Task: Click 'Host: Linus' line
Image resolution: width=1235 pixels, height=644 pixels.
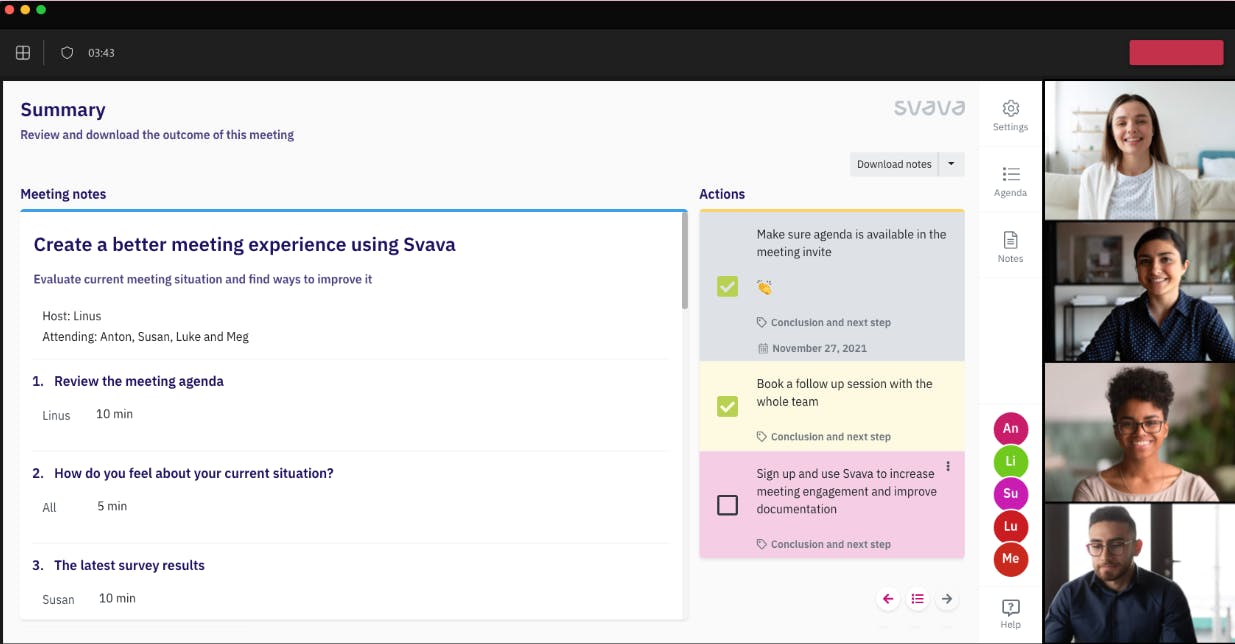Action: (x=72, y=316)
